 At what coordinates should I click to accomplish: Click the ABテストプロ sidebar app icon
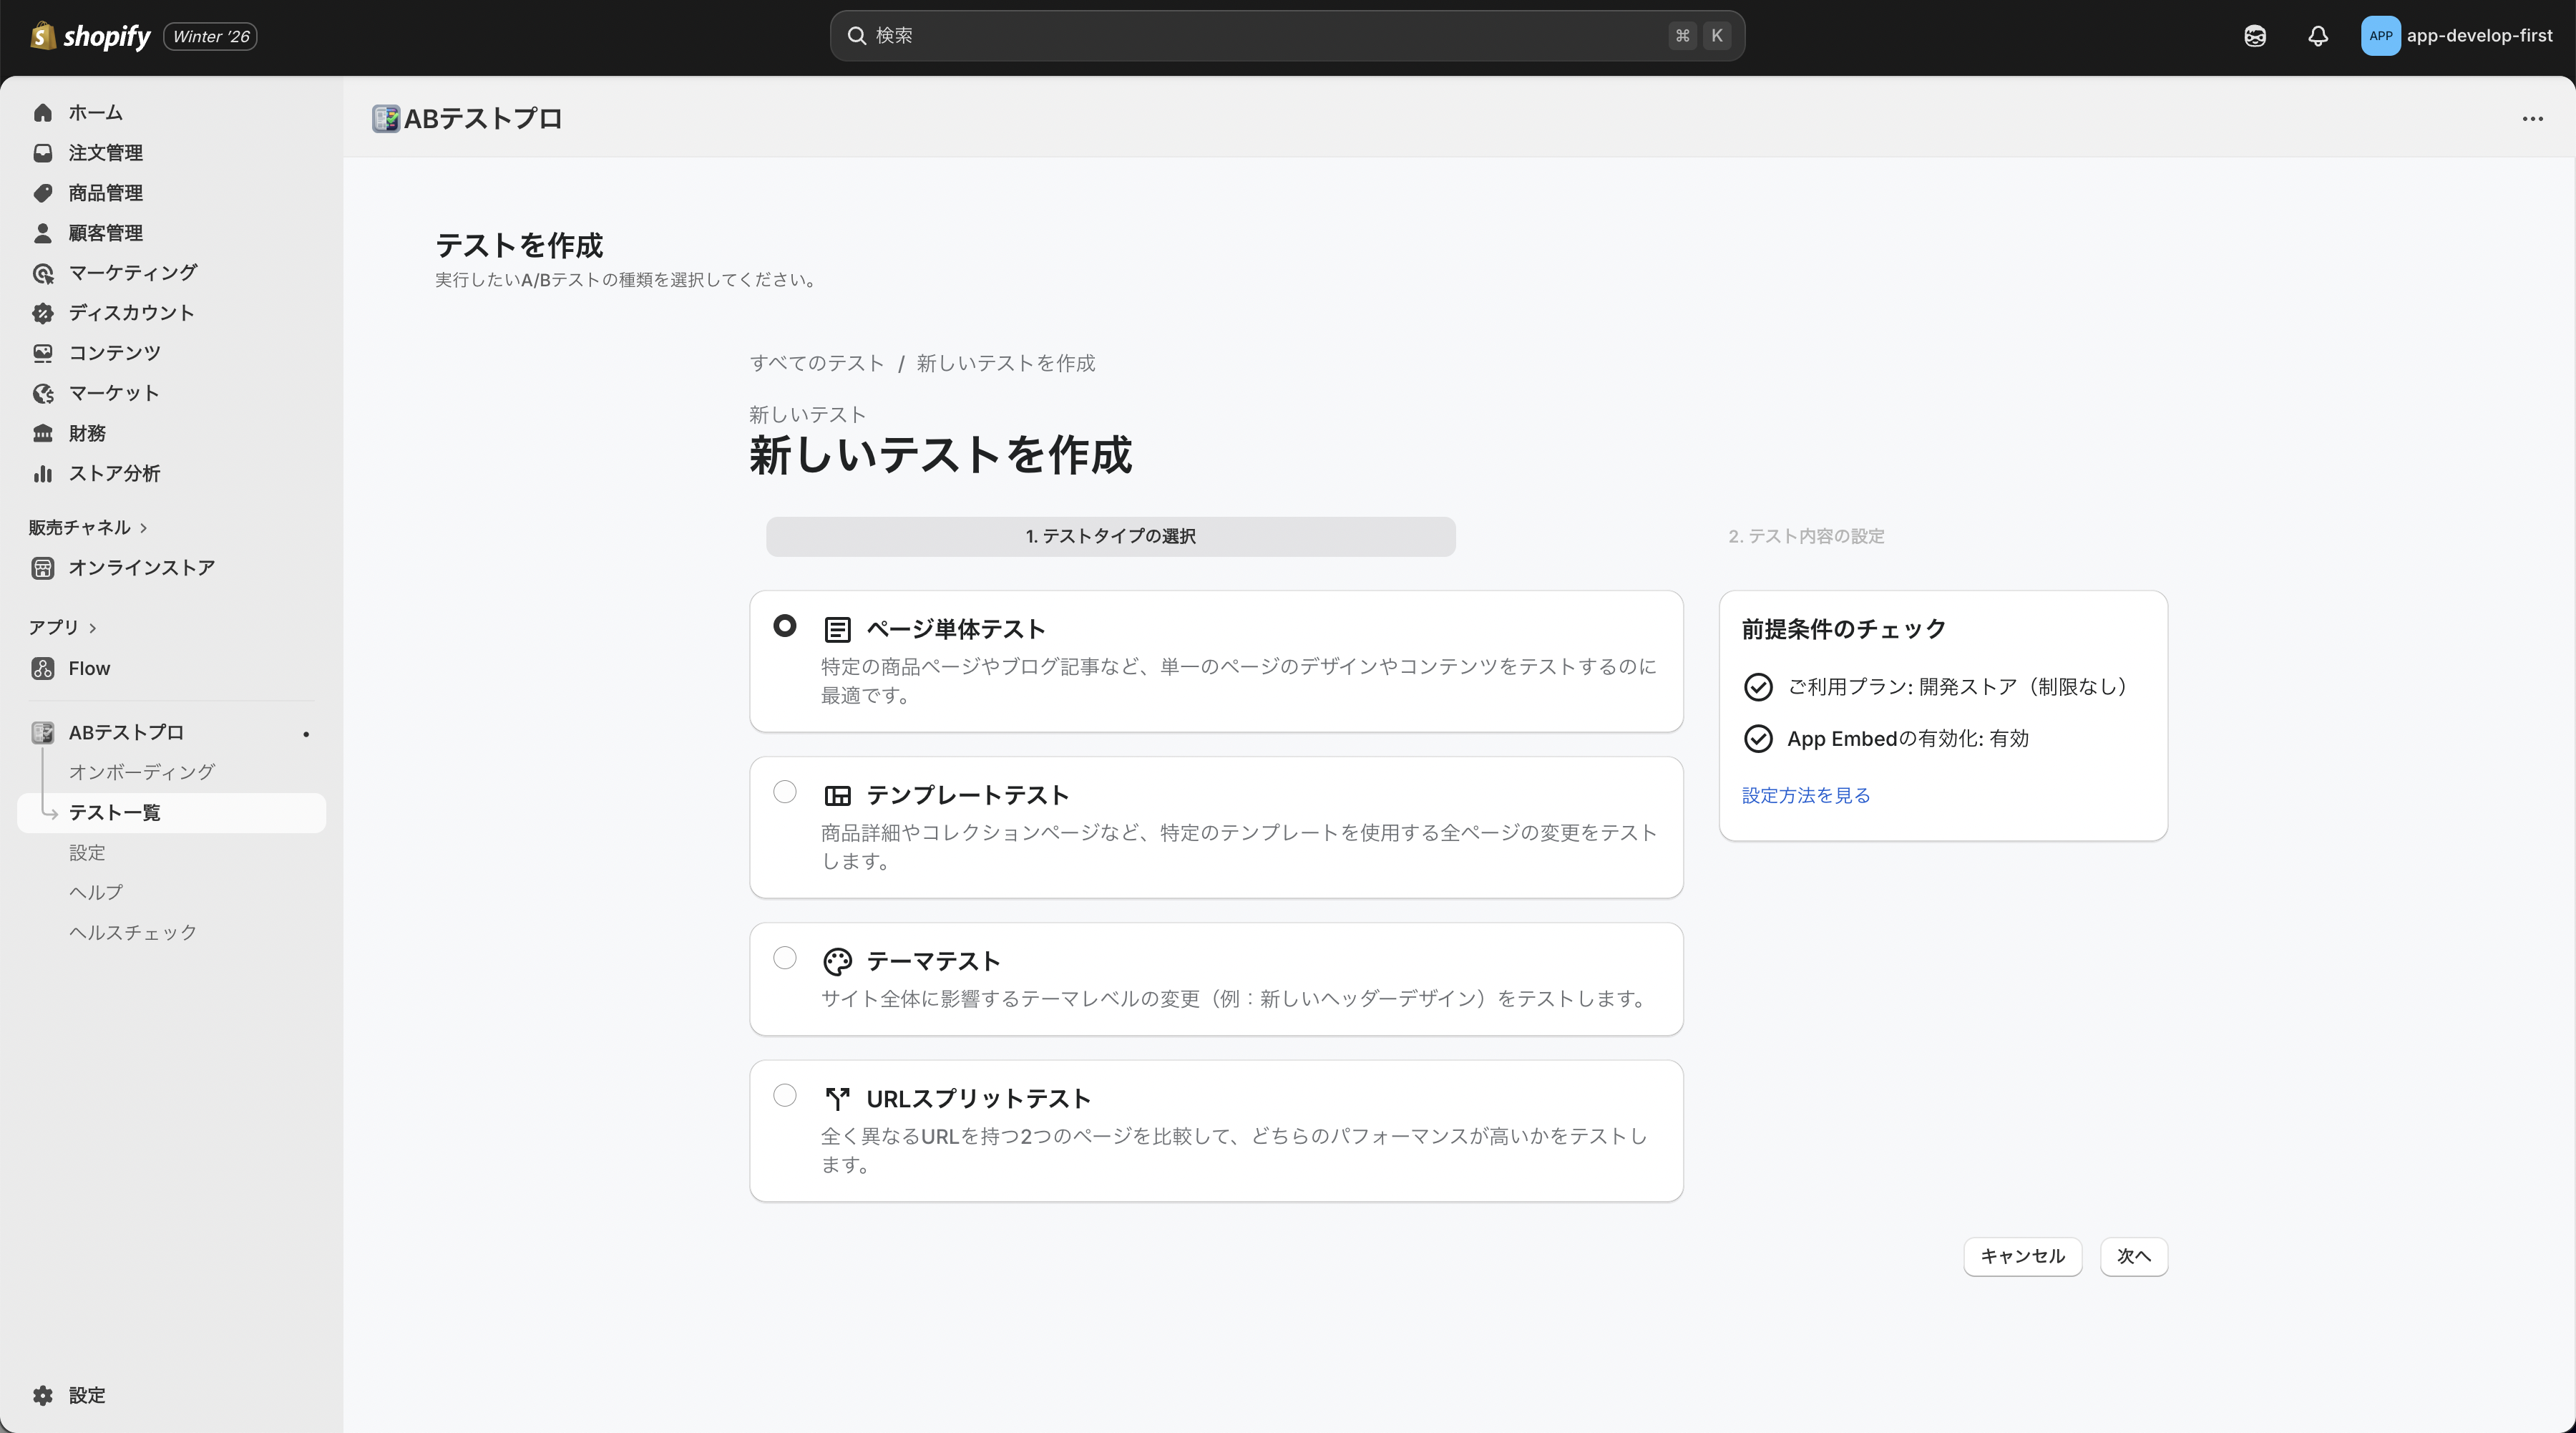[x=42, y=732]
